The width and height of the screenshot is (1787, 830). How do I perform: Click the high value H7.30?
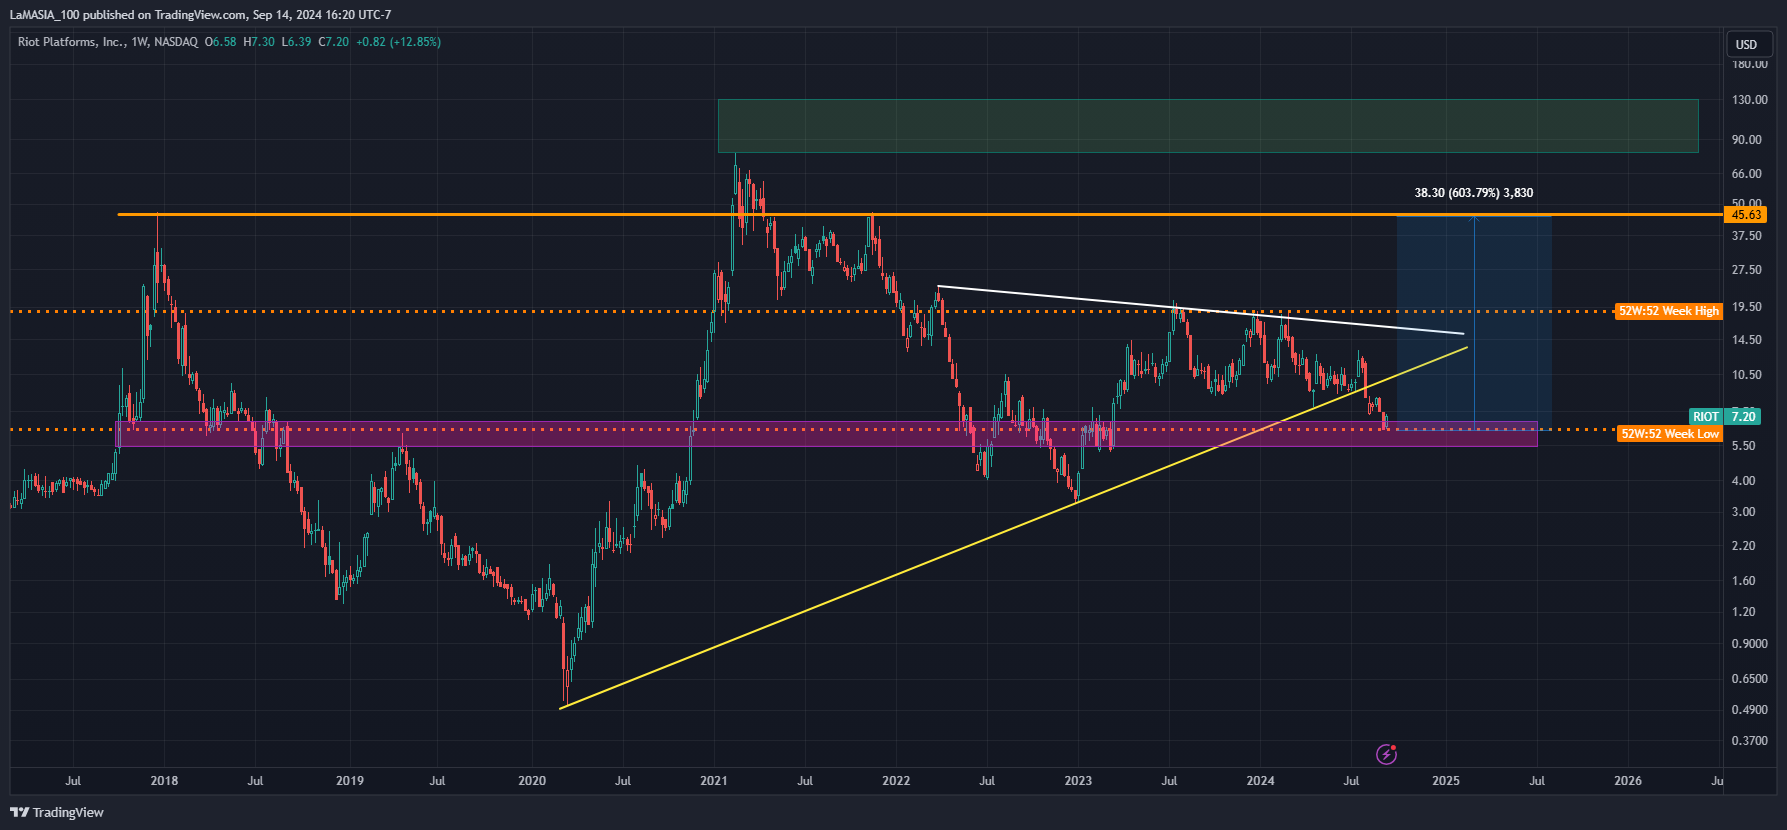pyautogui.click(x=259, y=42)
